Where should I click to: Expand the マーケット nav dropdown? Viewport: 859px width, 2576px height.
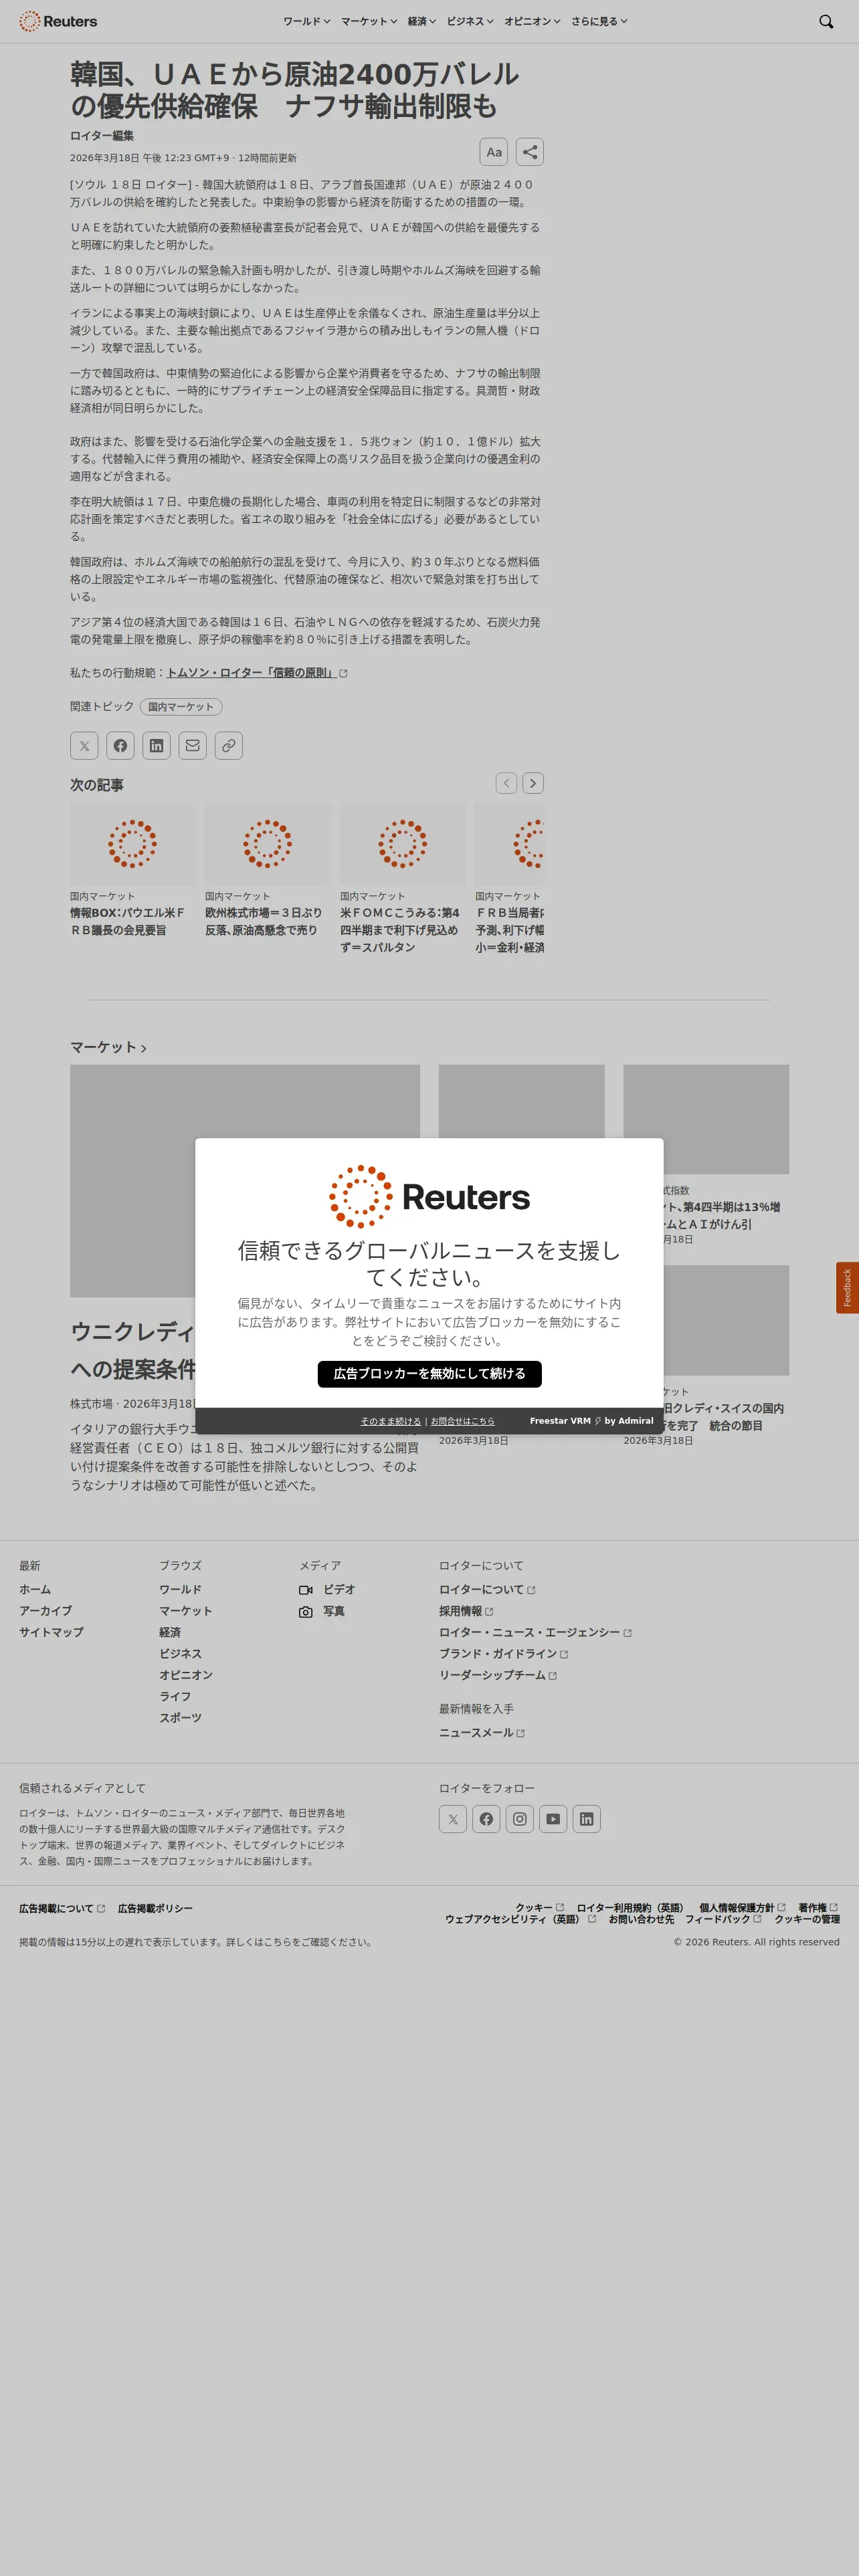tap(369, 21)
